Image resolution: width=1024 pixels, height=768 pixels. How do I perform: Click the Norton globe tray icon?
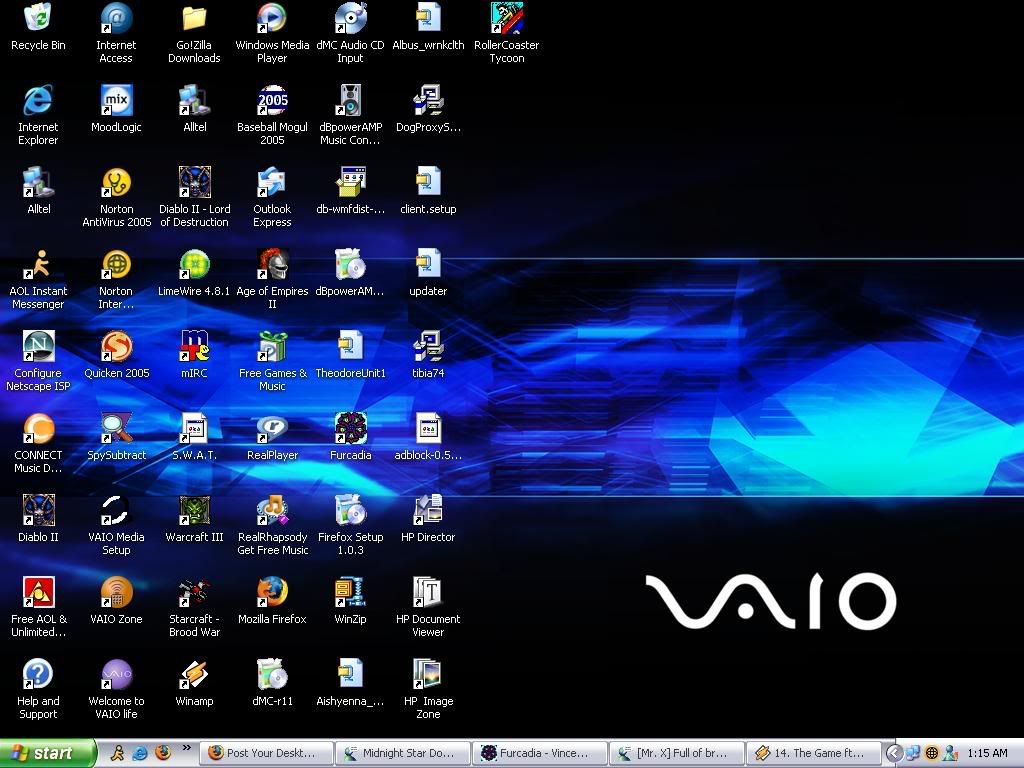tap(932, 753)
